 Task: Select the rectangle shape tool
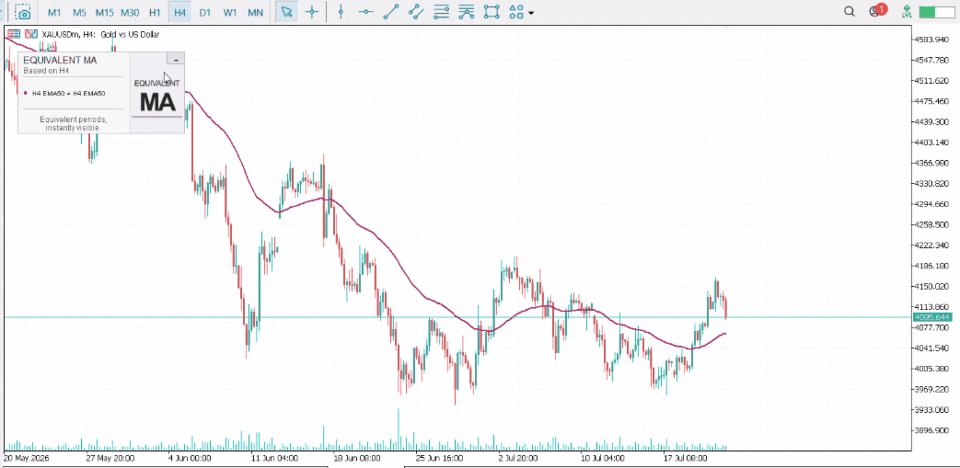pos(491,12)
